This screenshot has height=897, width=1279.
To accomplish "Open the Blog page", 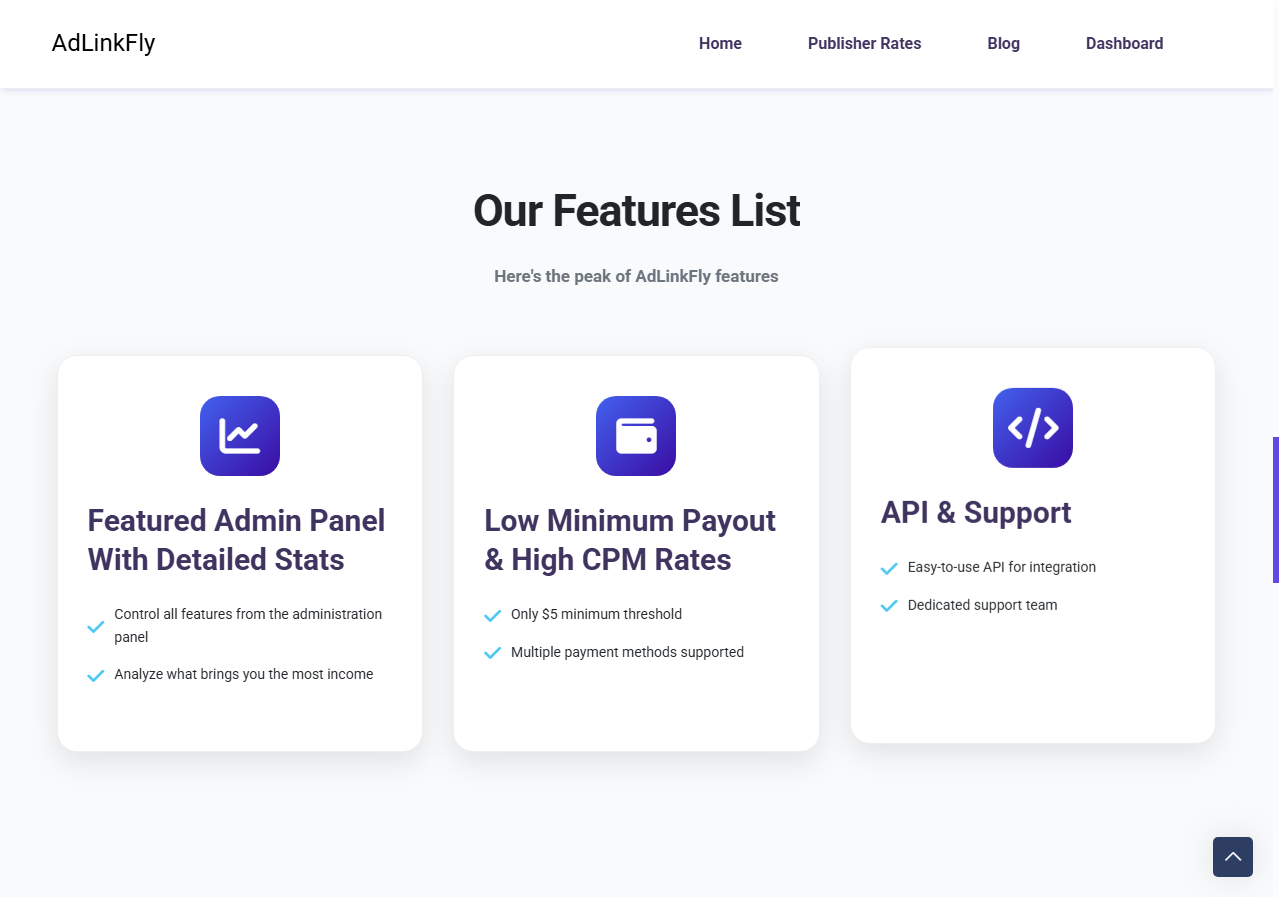I will pos(1003,44).
